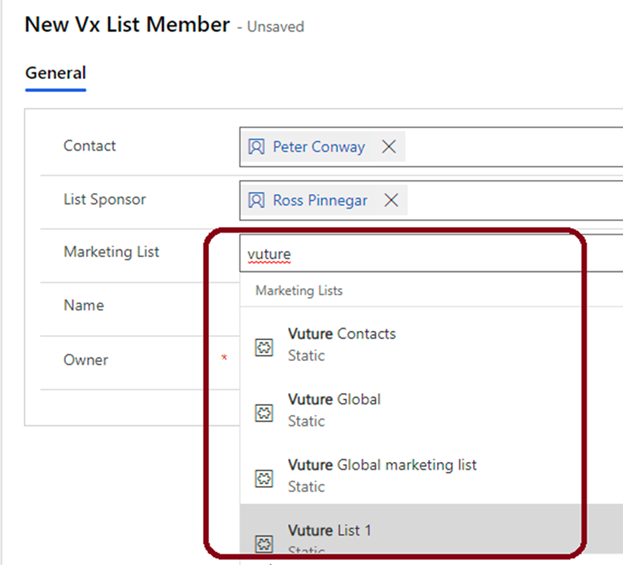This screenshot has height=565, width=623.
Task: Click icon beside Vuture List 1
Action: click(x=264, y=544)
